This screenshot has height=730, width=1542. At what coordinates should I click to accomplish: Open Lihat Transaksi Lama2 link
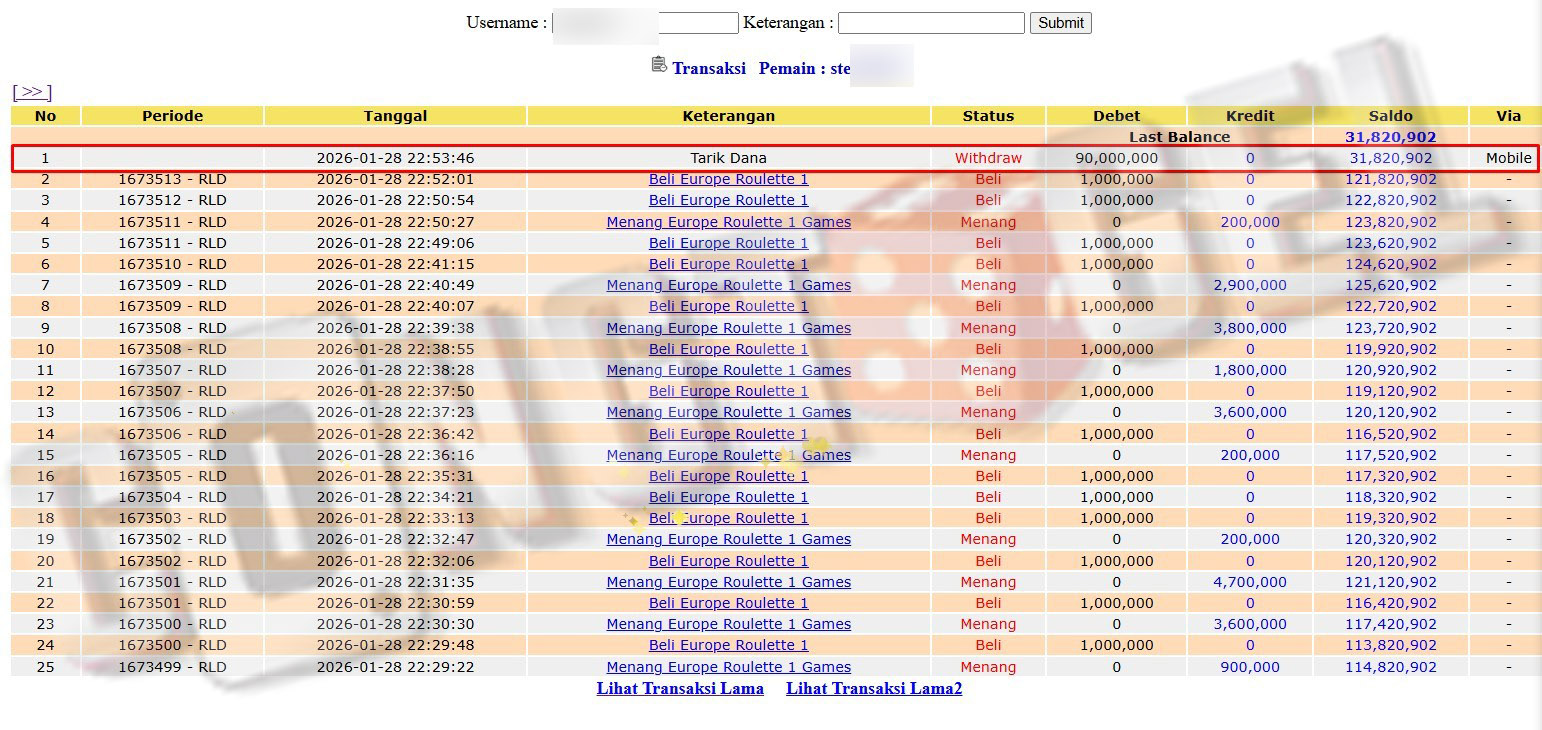tap(874, 689)
